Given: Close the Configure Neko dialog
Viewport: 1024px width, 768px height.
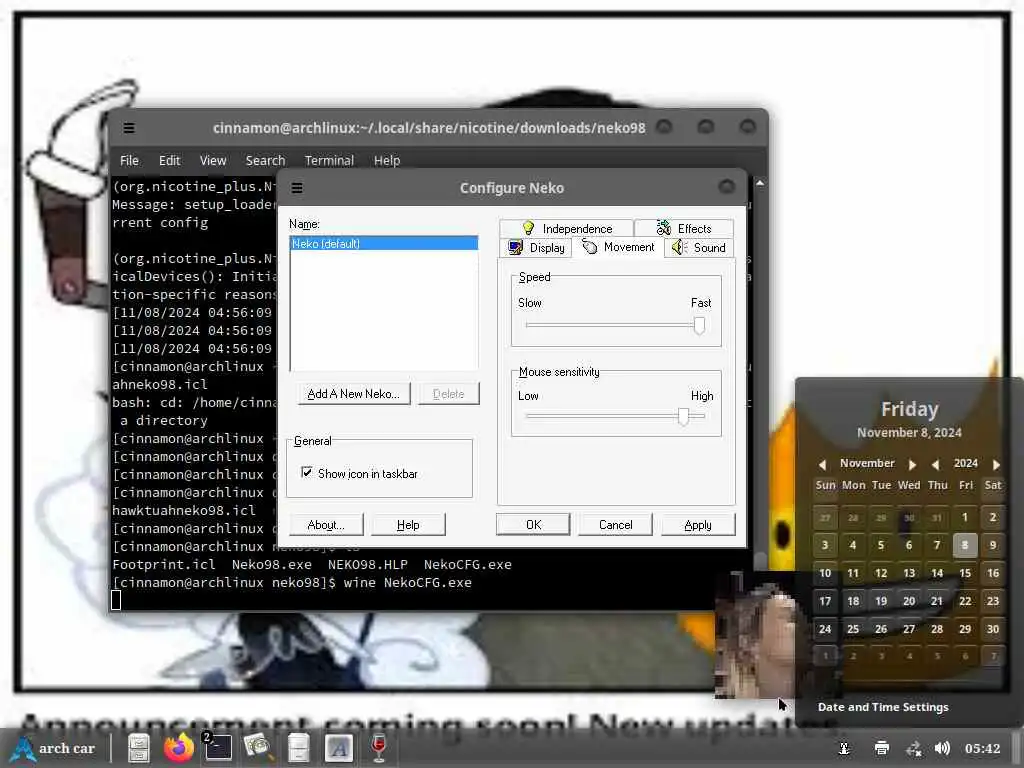Looking at the screenshot, I should 727,187.
